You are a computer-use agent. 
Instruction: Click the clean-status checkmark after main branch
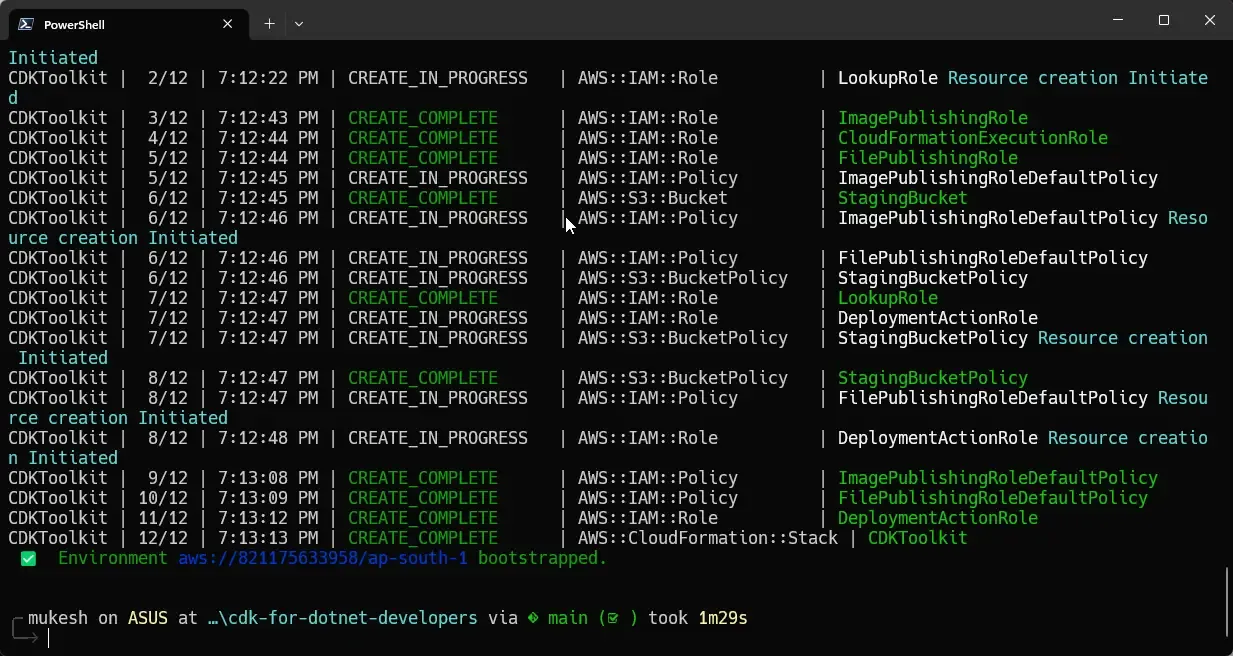click(x=611, y=617)
